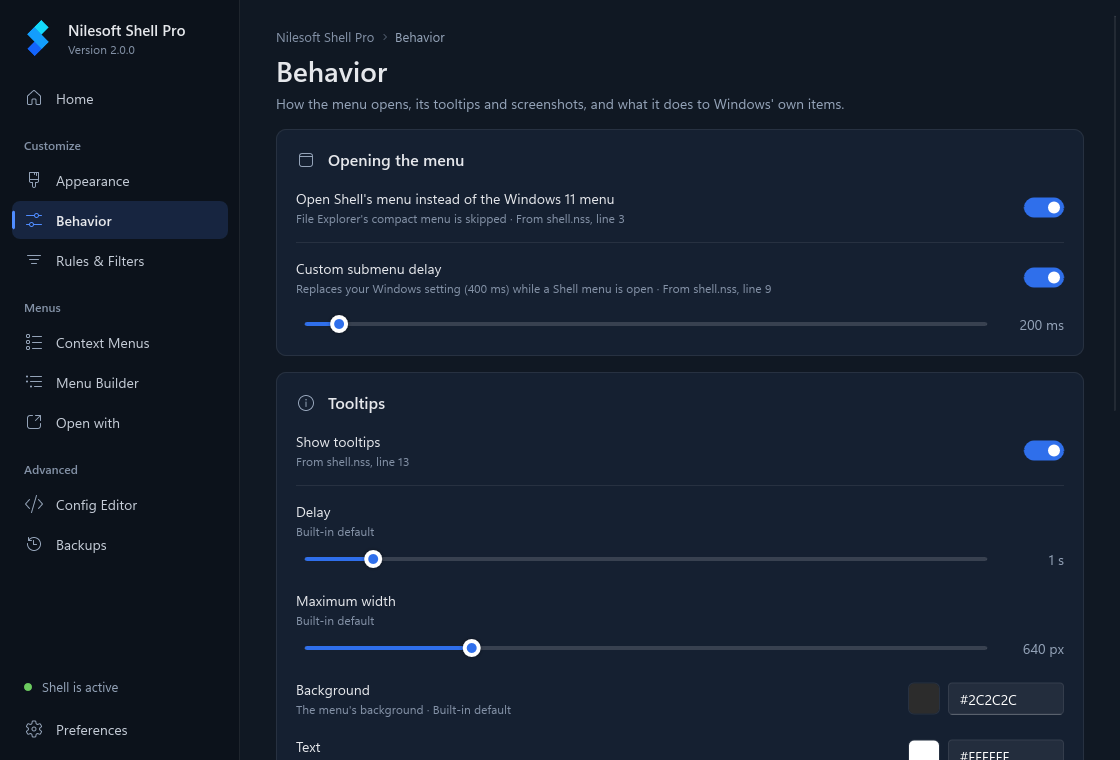Viewport: 1120px width, 760px height.
Task: Click the Tooltips section heading text
Action: [x=356, y=404]
